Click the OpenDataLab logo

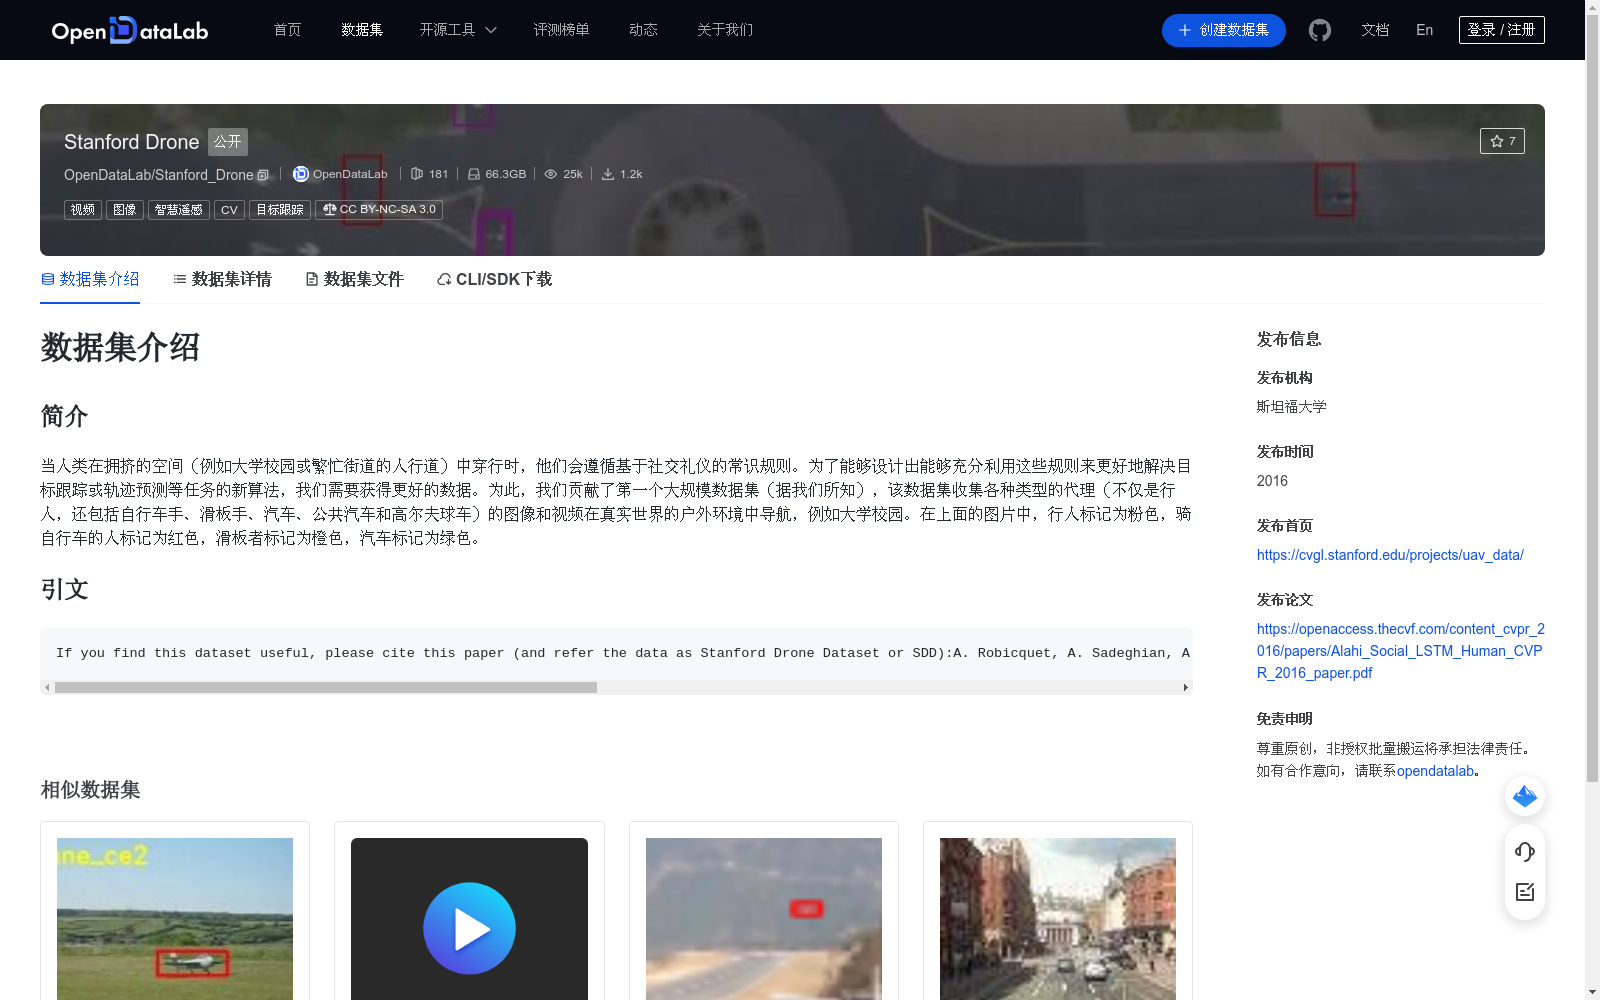pyautogui.click(x=130, y=30)
